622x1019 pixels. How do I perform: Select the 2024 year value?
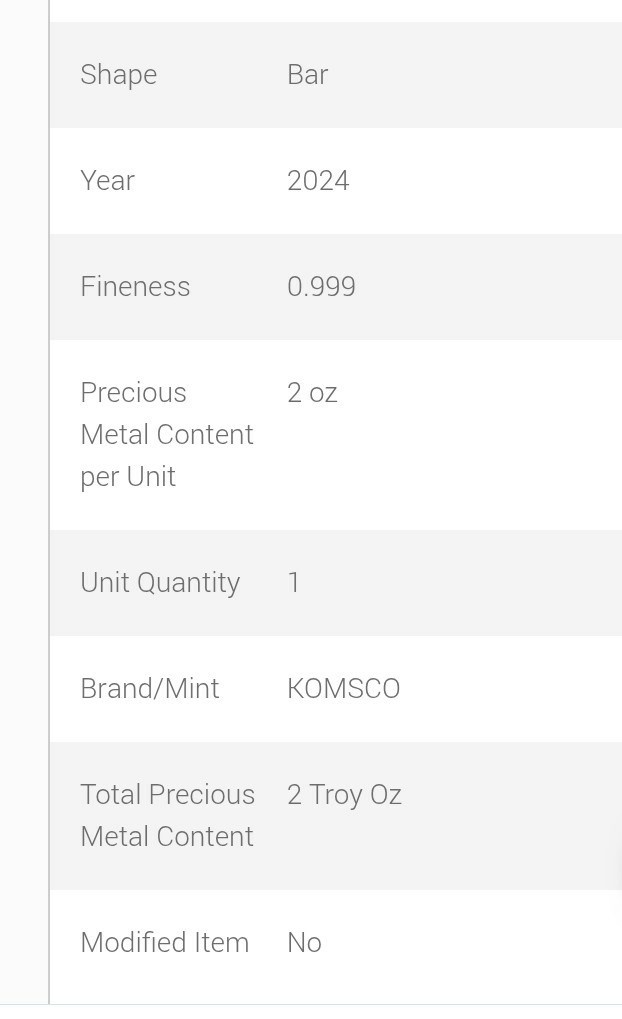318,181
